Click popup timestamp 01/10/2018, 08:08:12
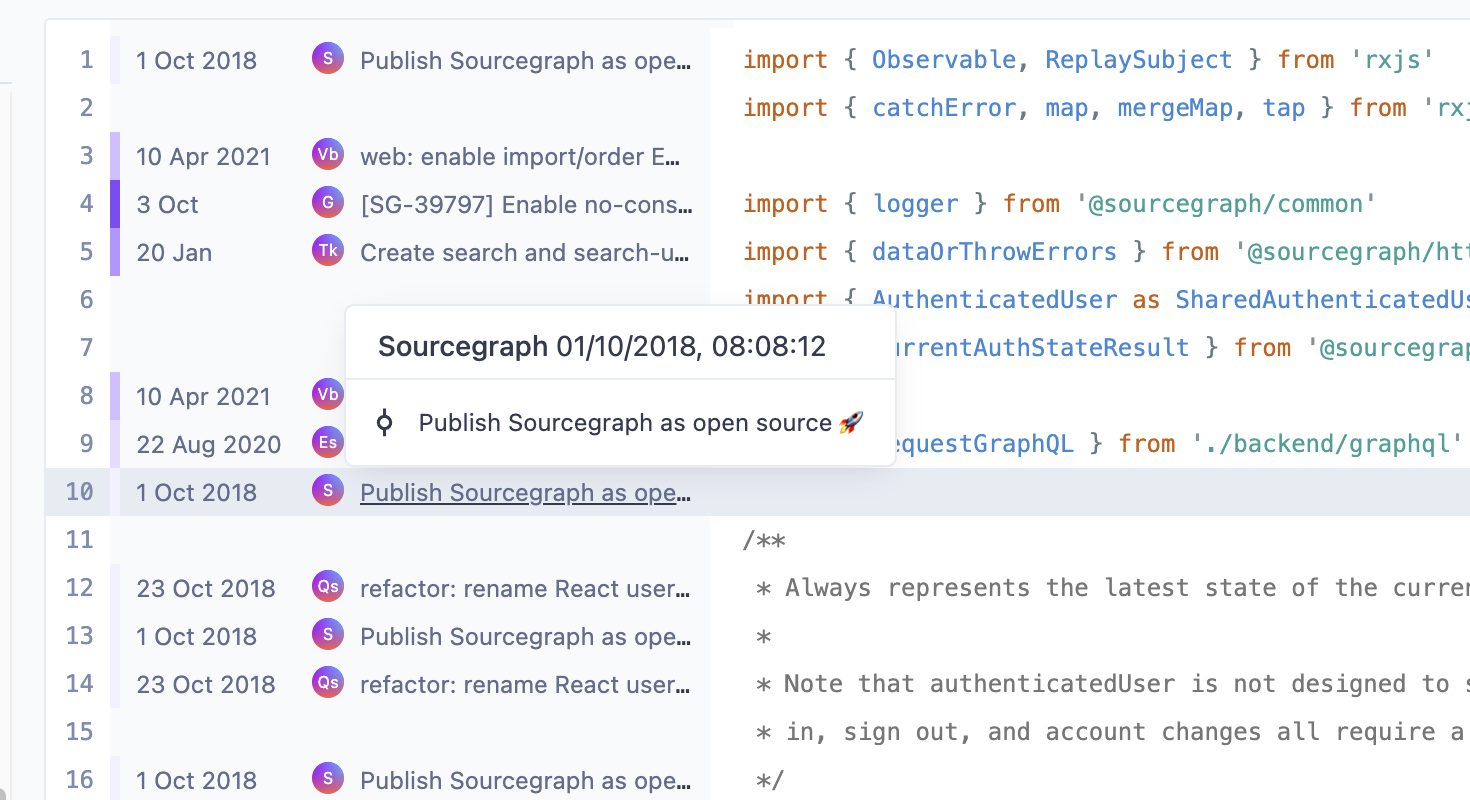This screenshot has height=800, width=1470. coord(692,347)
